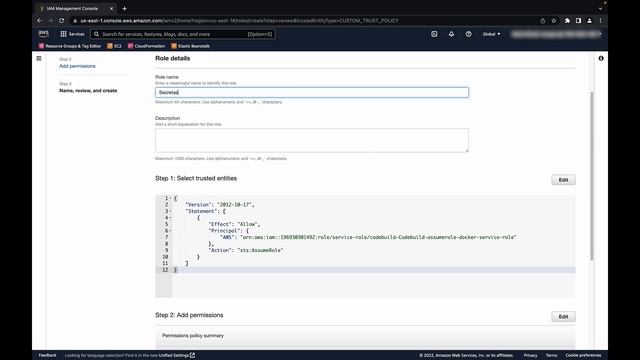The image size is (640, 360).
Task: Open the Elastic Beanstalk shortcut
Action: [191, 46]
